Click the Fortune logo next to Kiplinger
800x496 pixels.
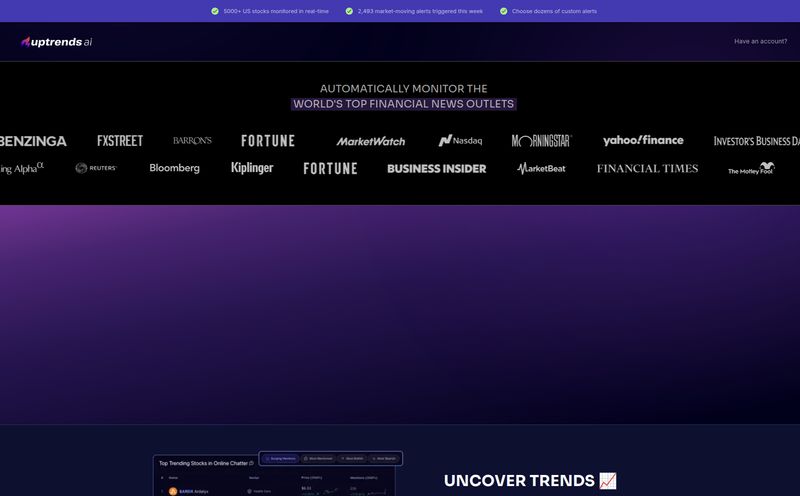coord(330,168)
